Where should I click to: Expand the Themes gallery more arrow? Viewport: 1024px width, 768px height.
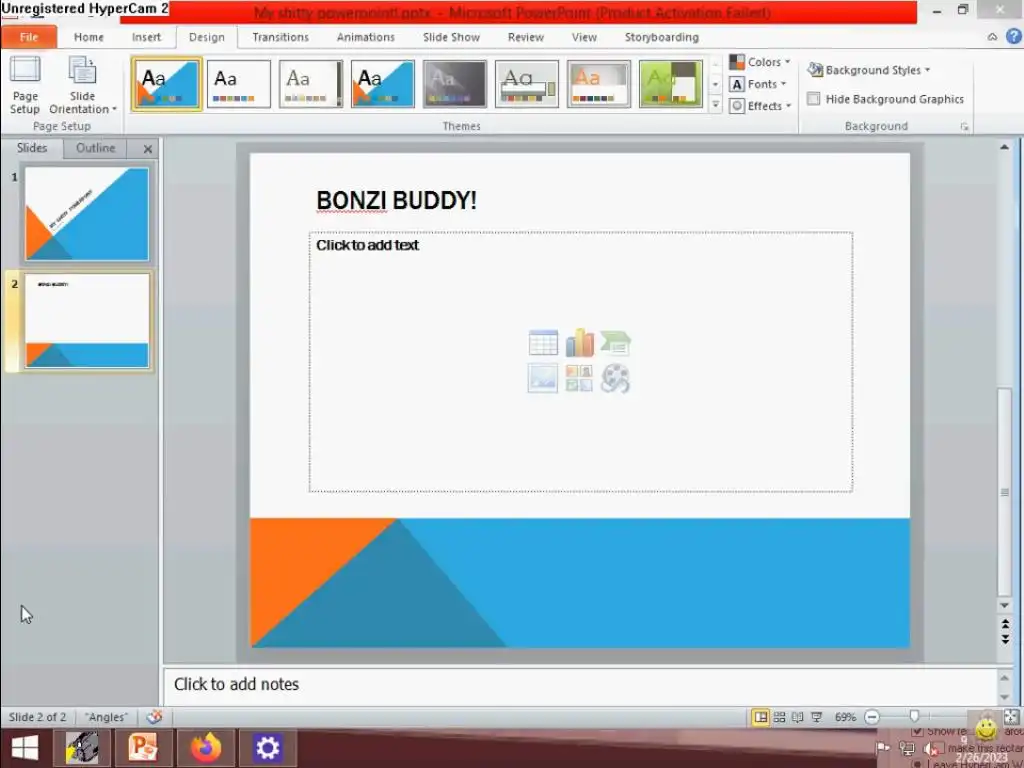(716, 104)
